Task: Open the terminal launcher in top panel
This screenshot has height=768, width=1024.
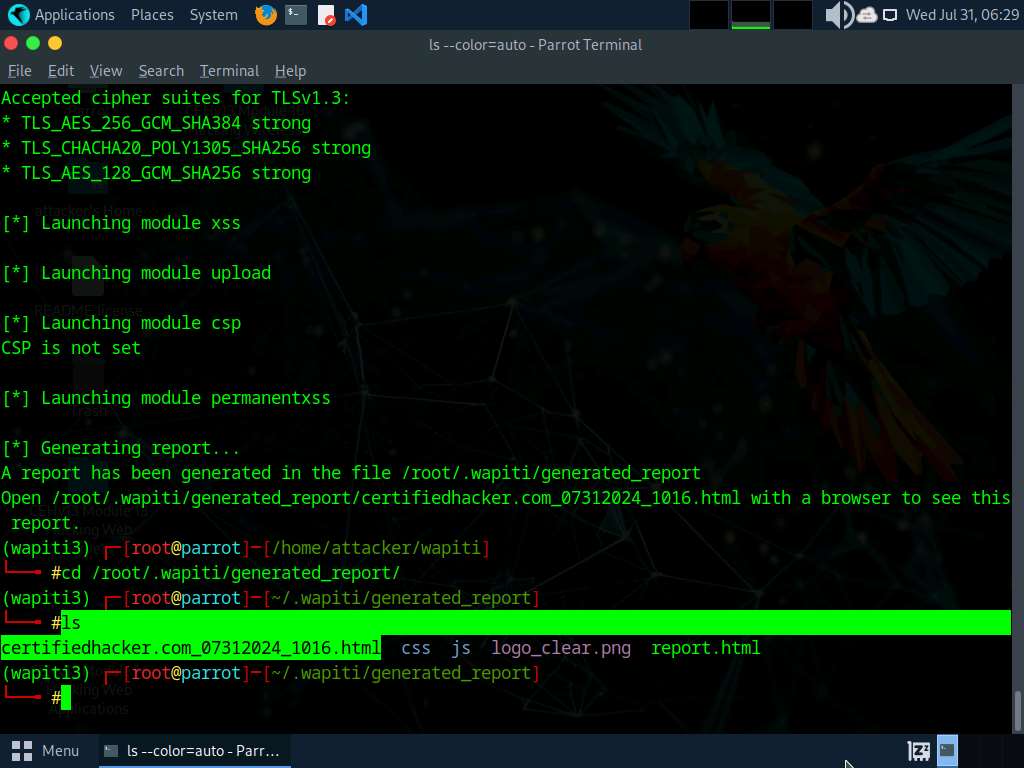Action: pos(295,15)
